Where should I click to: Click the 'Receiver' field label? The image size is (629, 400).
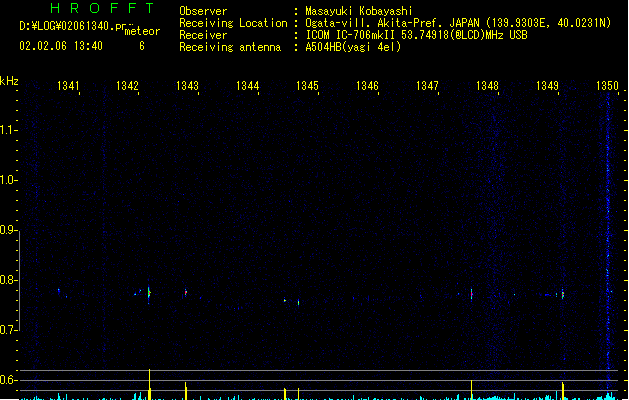(203, 35)
